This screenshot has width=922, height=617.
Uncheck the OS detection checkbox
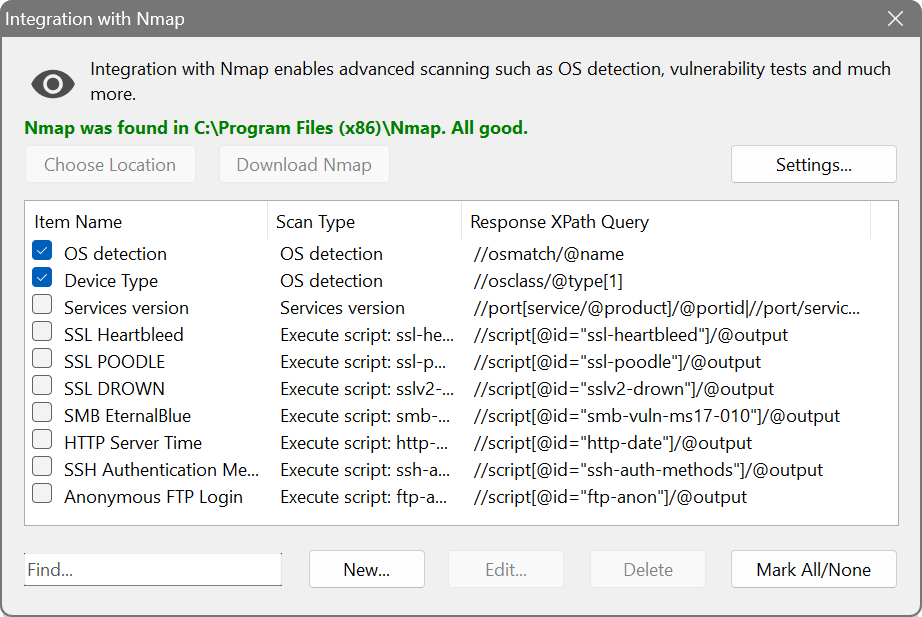pos(42,251)
